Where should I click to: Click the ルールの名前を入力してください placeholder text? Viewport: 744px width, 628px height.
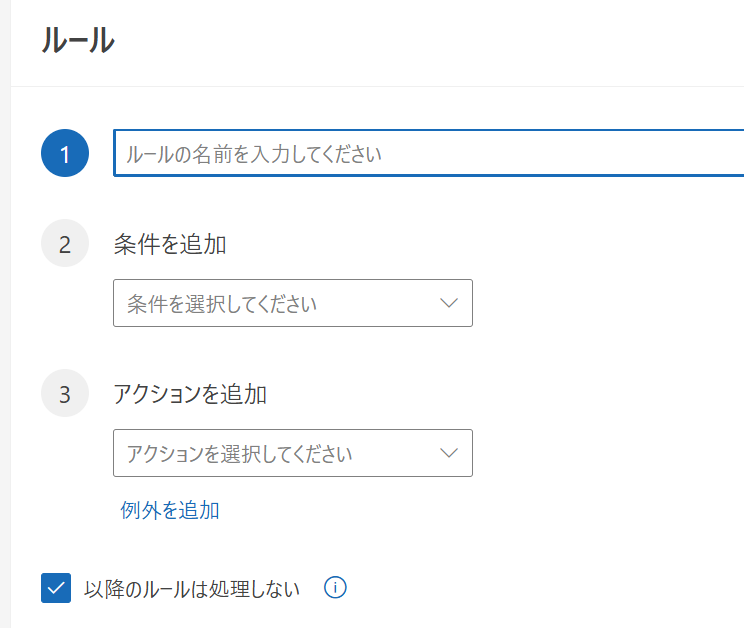(x=254, y=154)
